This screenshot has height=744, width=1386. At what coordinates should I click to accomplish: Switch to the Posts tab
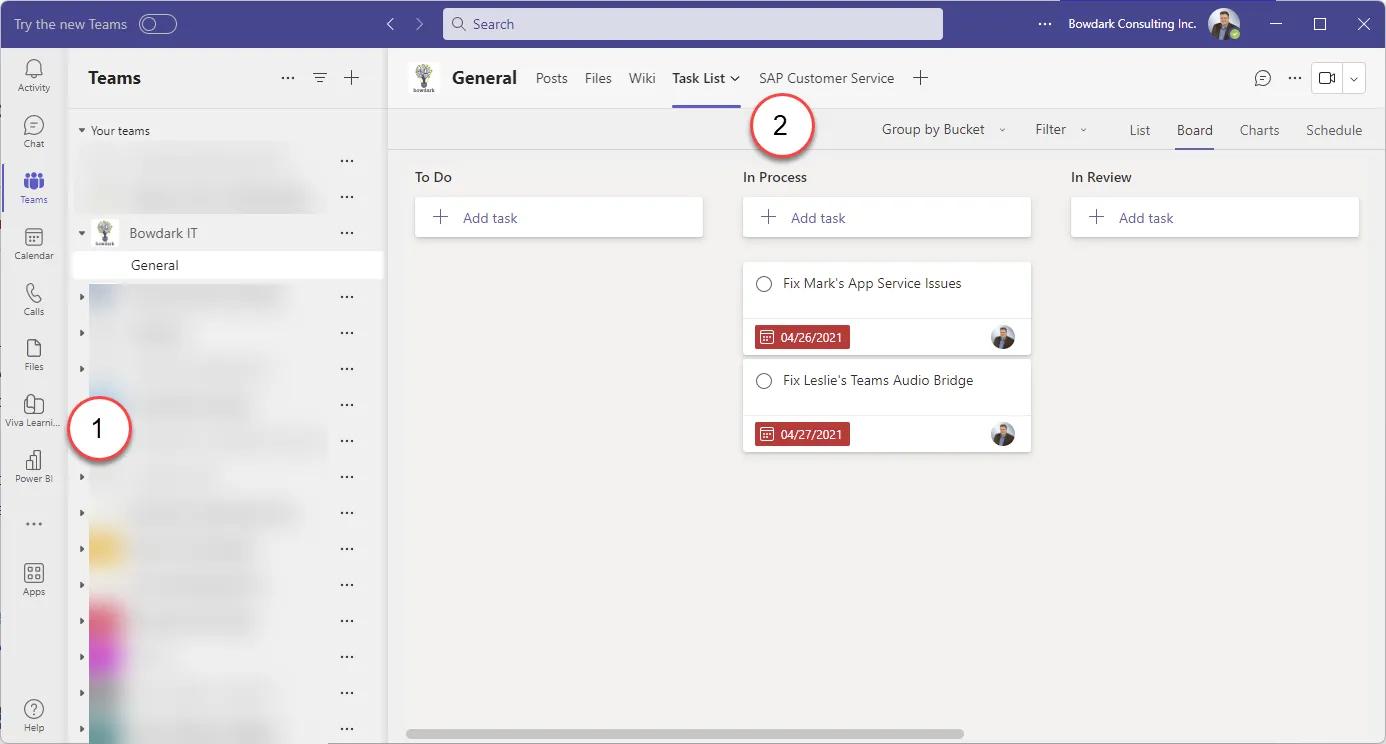tap(552, 78)
